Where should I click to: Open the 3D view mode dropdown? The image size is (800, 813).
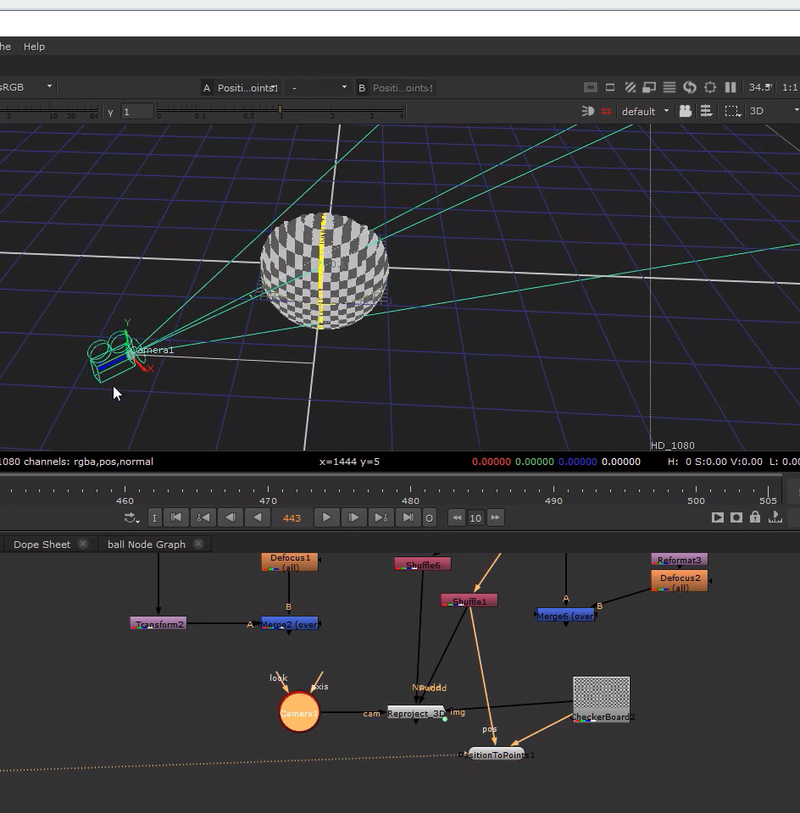coord(770,112)
